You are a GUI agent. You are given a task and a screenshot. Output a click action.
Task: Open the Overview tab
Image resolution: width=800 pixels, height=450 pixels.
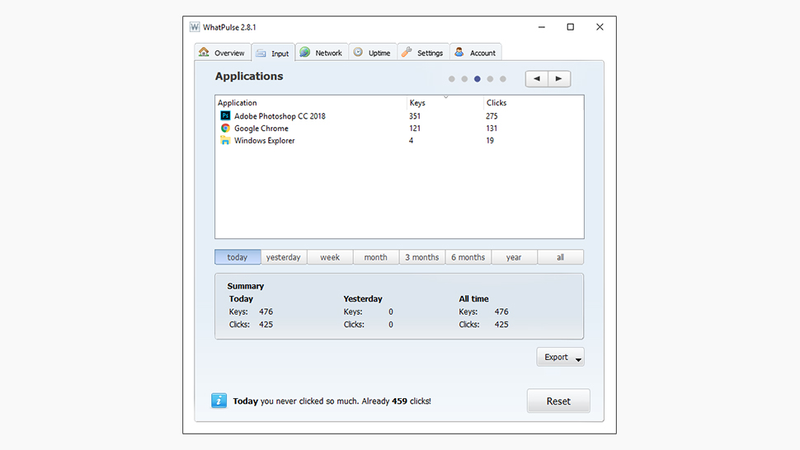point(222,53)
